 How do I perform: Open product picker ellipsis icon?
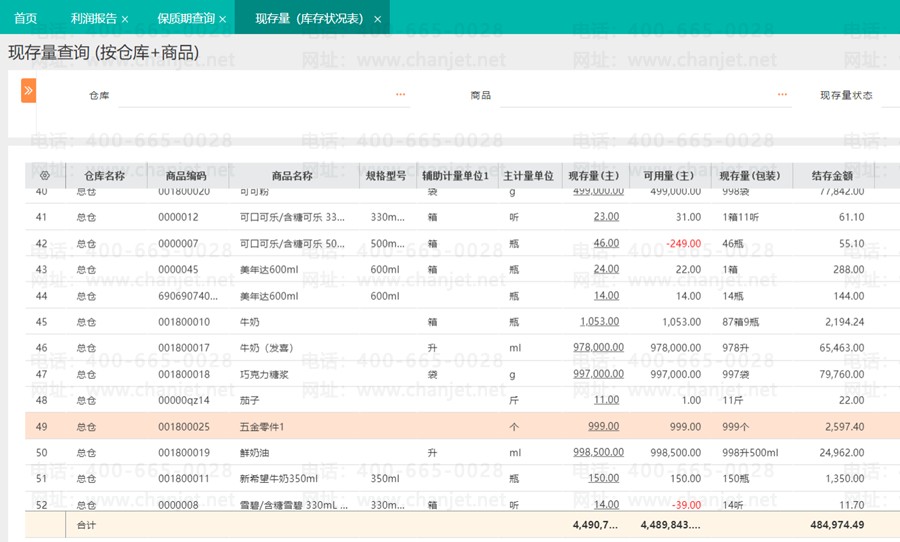782,95
